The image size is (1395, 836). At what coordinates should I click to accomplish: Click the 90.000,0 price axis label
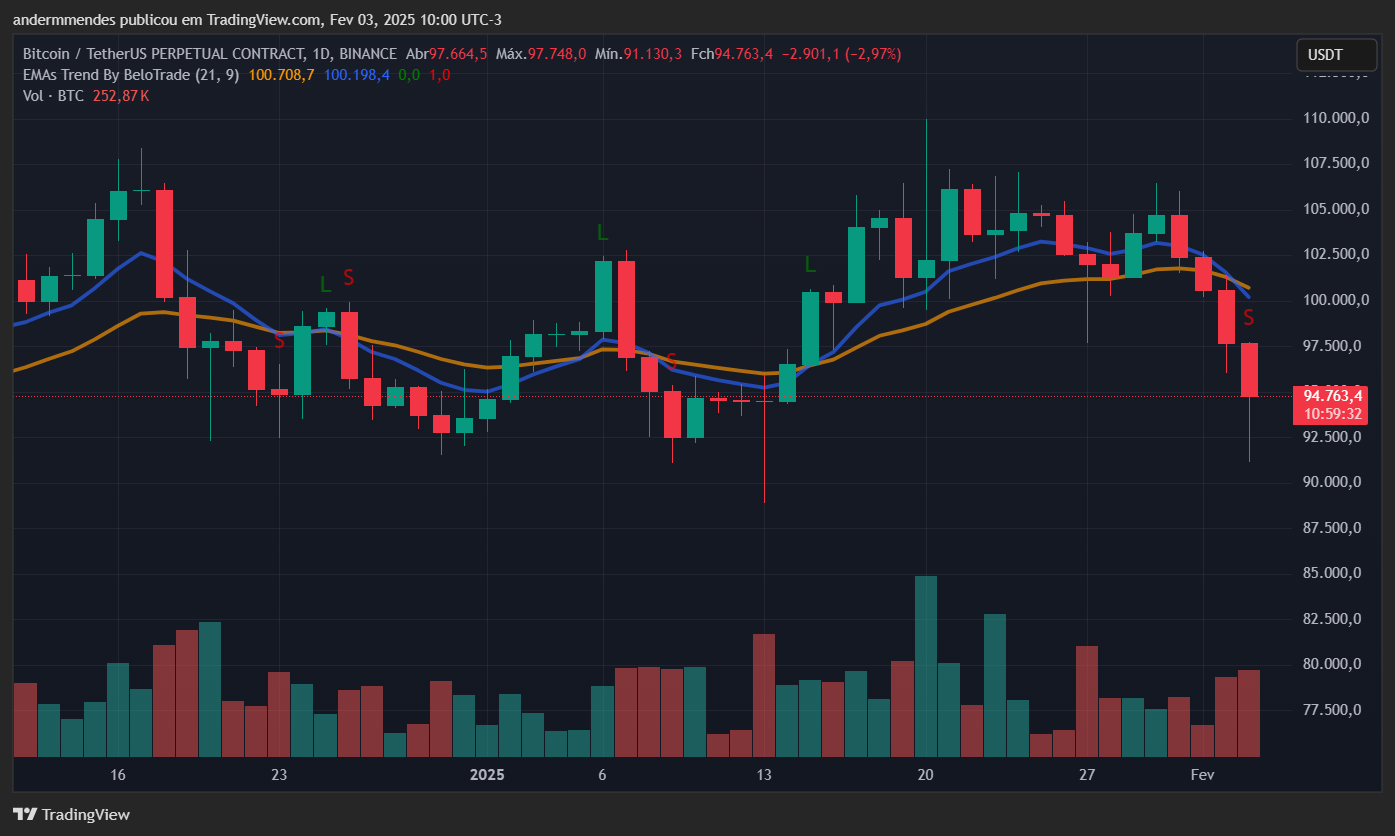point(1334,482)
